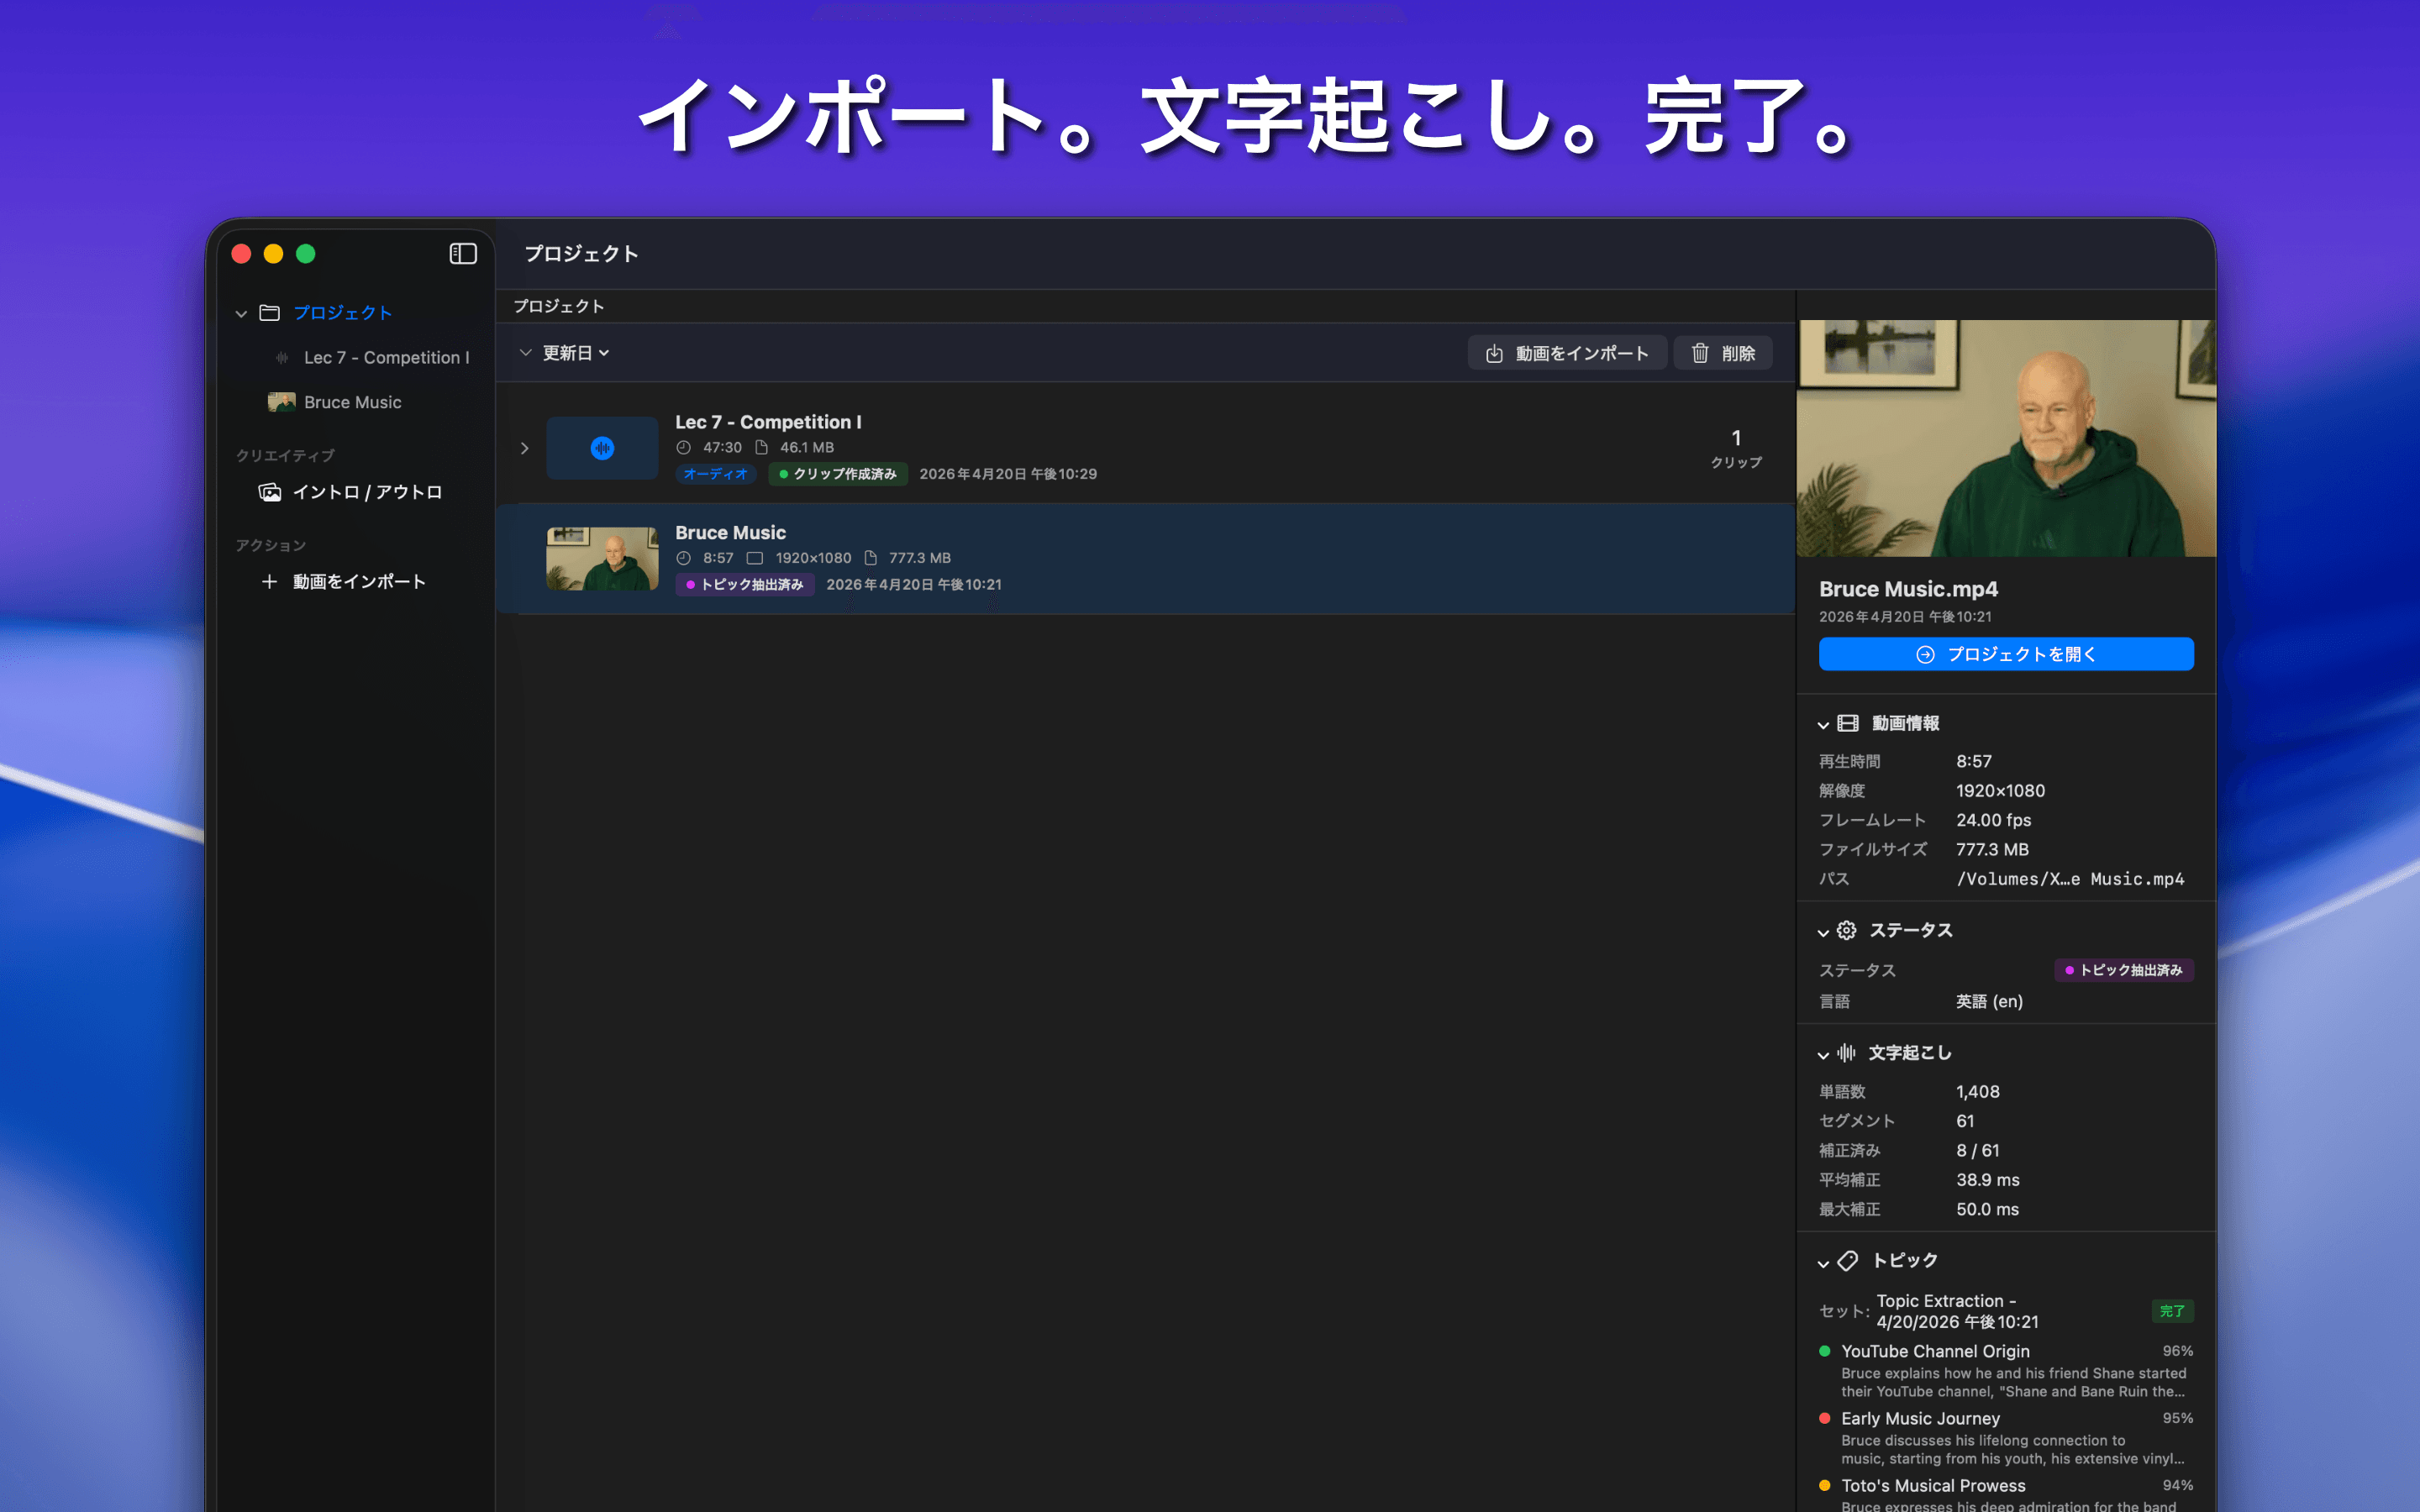The image size is (2420, 1512).
Task: Click the プロジェクトを開く button
Action: point(2006,654)
